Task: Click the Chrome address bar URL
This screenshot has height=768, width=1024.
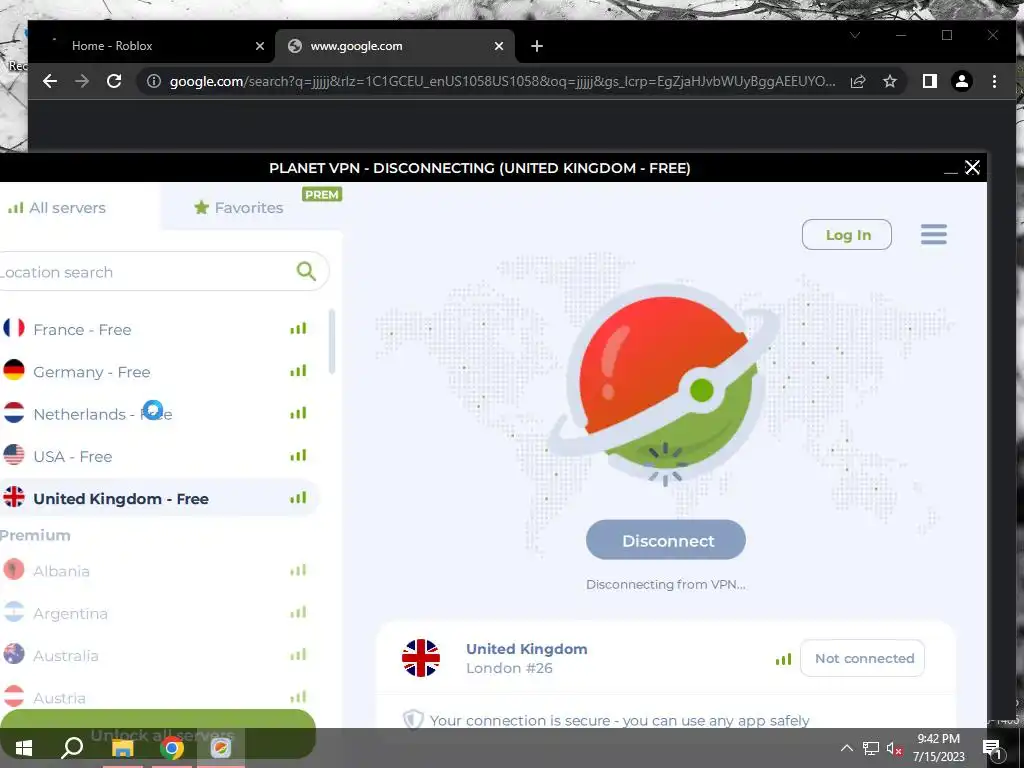Action: pyautogui.click(x=502, y=81)
